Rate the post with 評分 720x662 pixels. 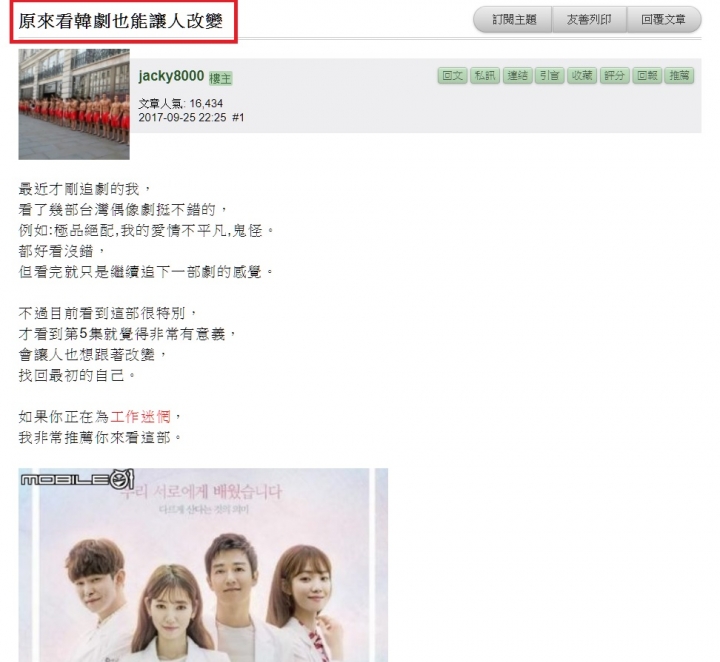[x=614, y=76]
